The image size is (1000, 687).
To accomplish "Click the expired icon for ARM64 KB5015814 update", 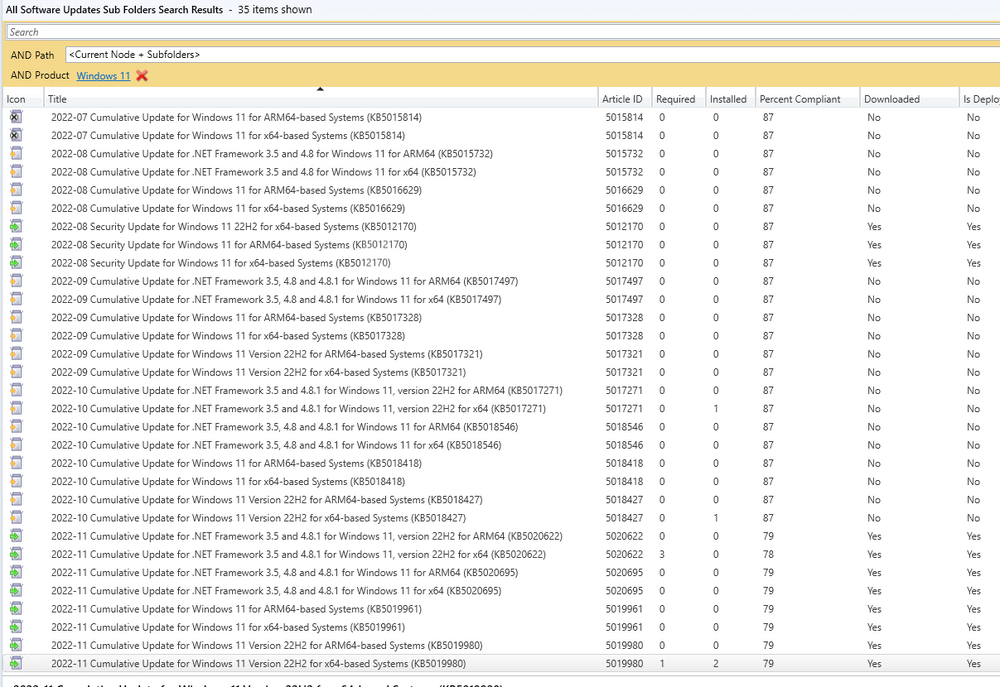I will (x=15, y=117).
